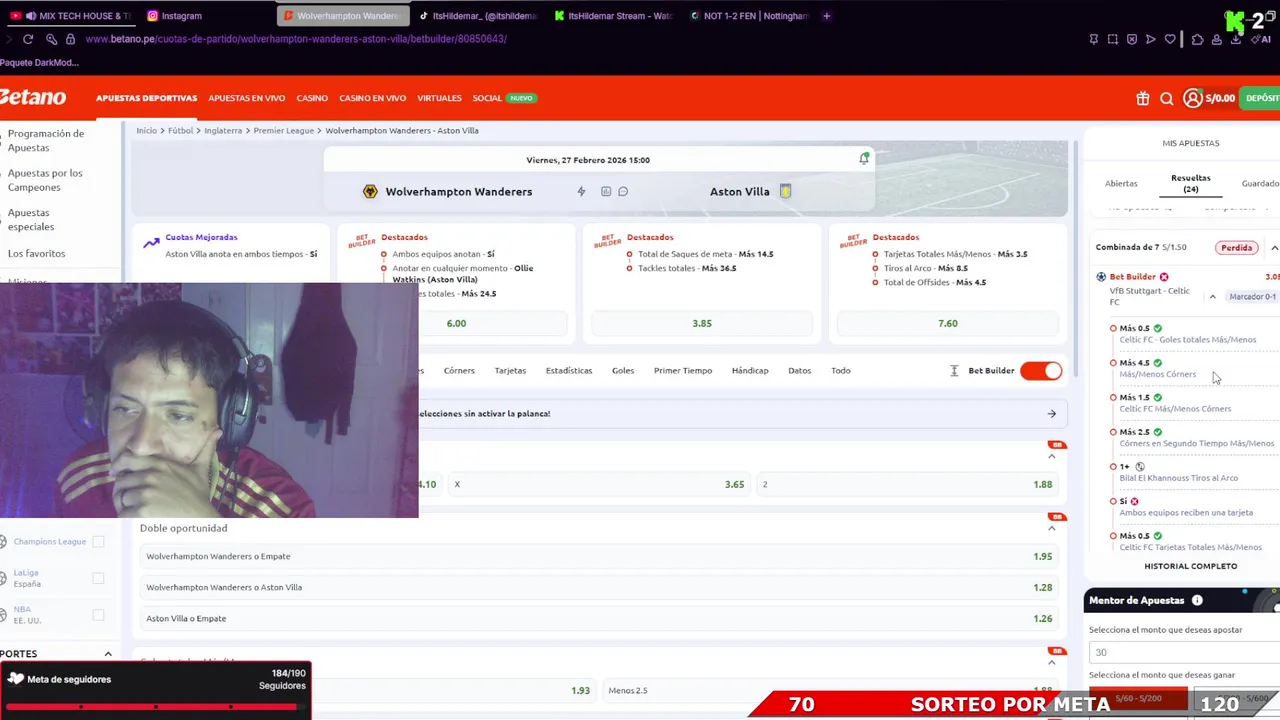
Task: Reload the page with the refresh icon
Action: point(28,39)
